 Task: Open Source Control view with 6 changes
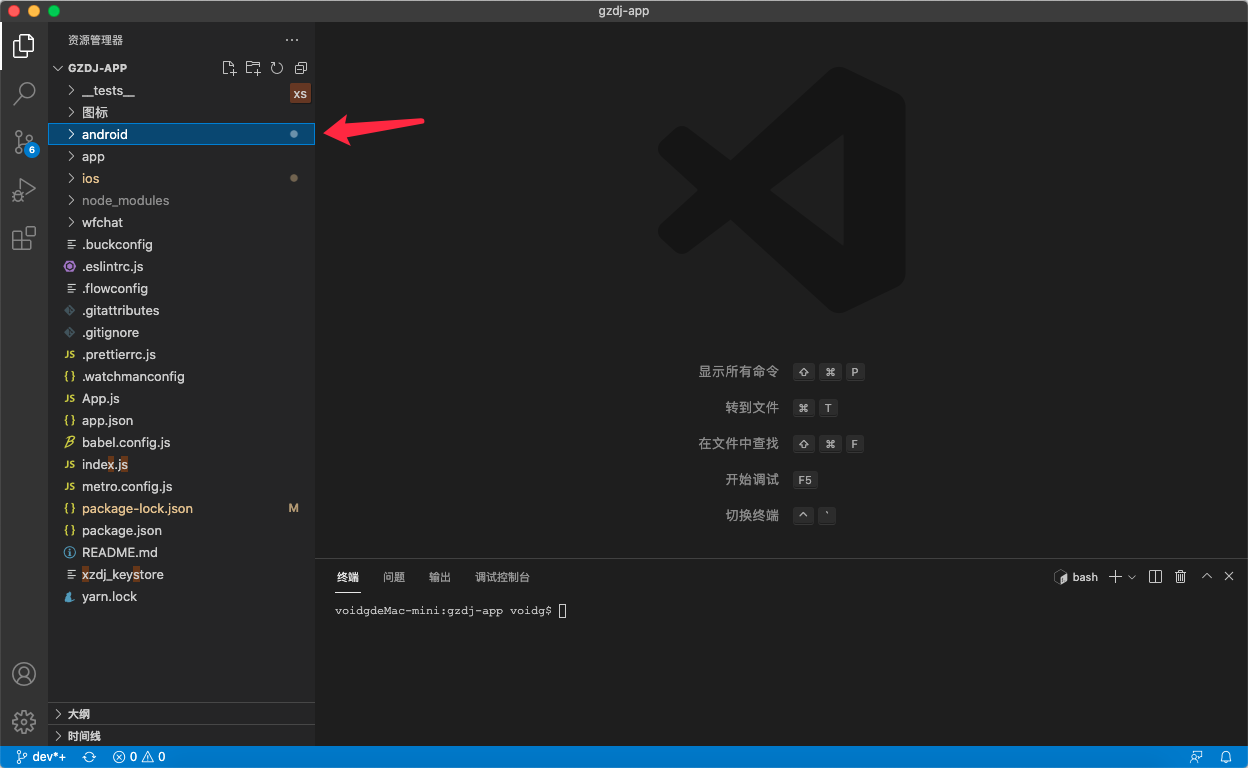click(24, 142)
